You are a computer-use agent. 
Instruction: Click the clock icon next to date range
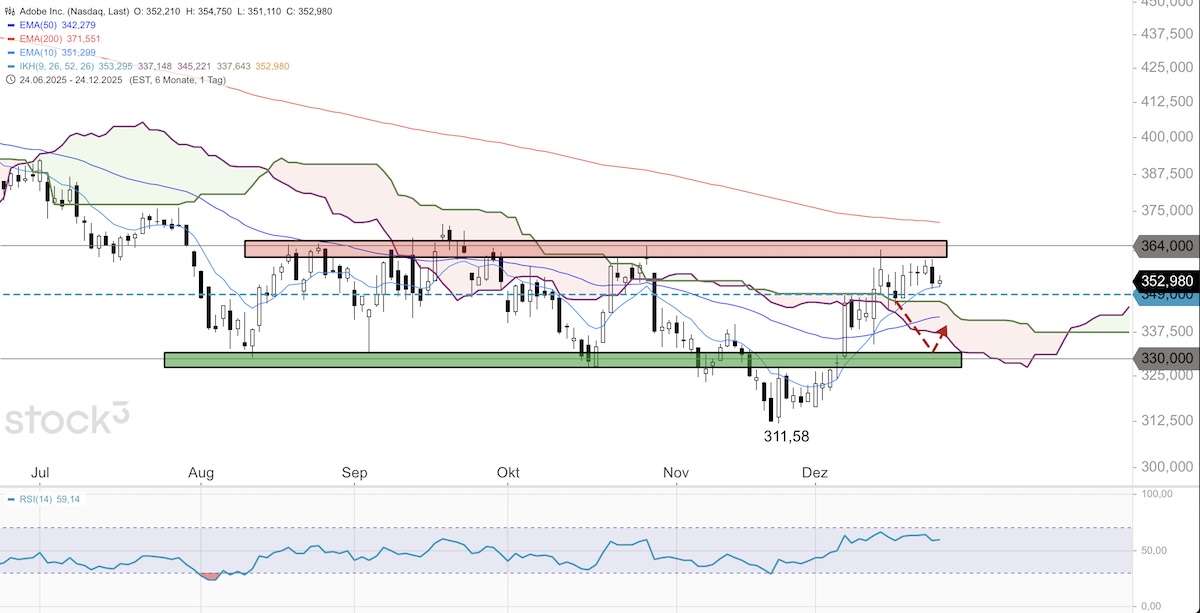(10, 80)
